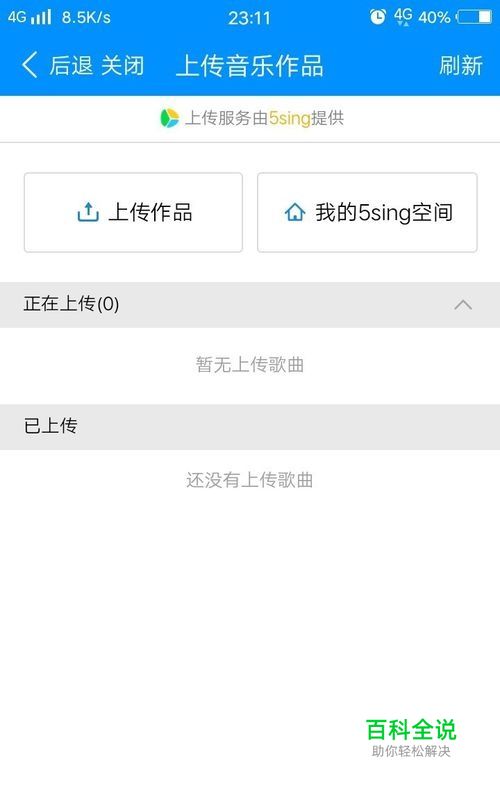Screen dimensions: 500x790
Task: Collapse the 正在上传(0) section with chevron
Action: coord(463,305)
